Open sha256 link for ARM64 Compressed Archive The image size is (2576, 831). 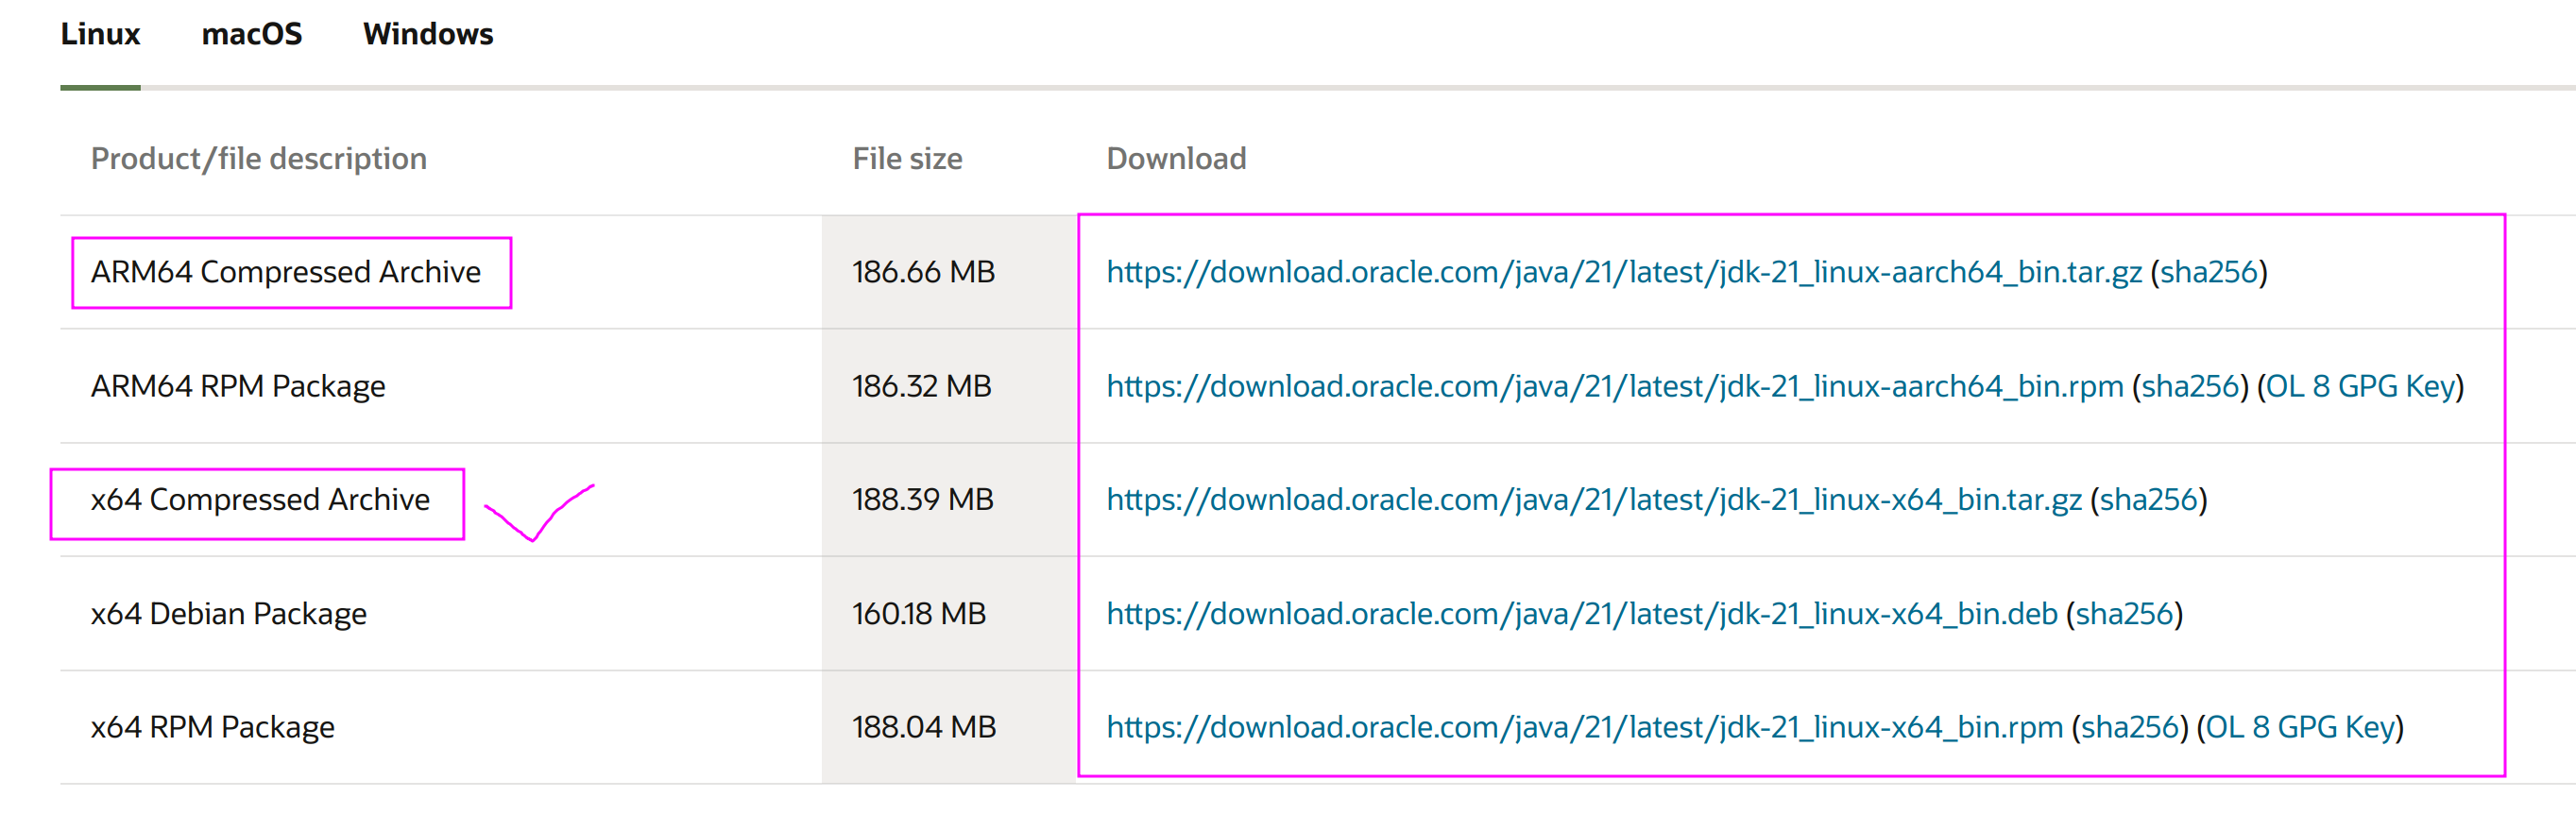pos(2209,272)
